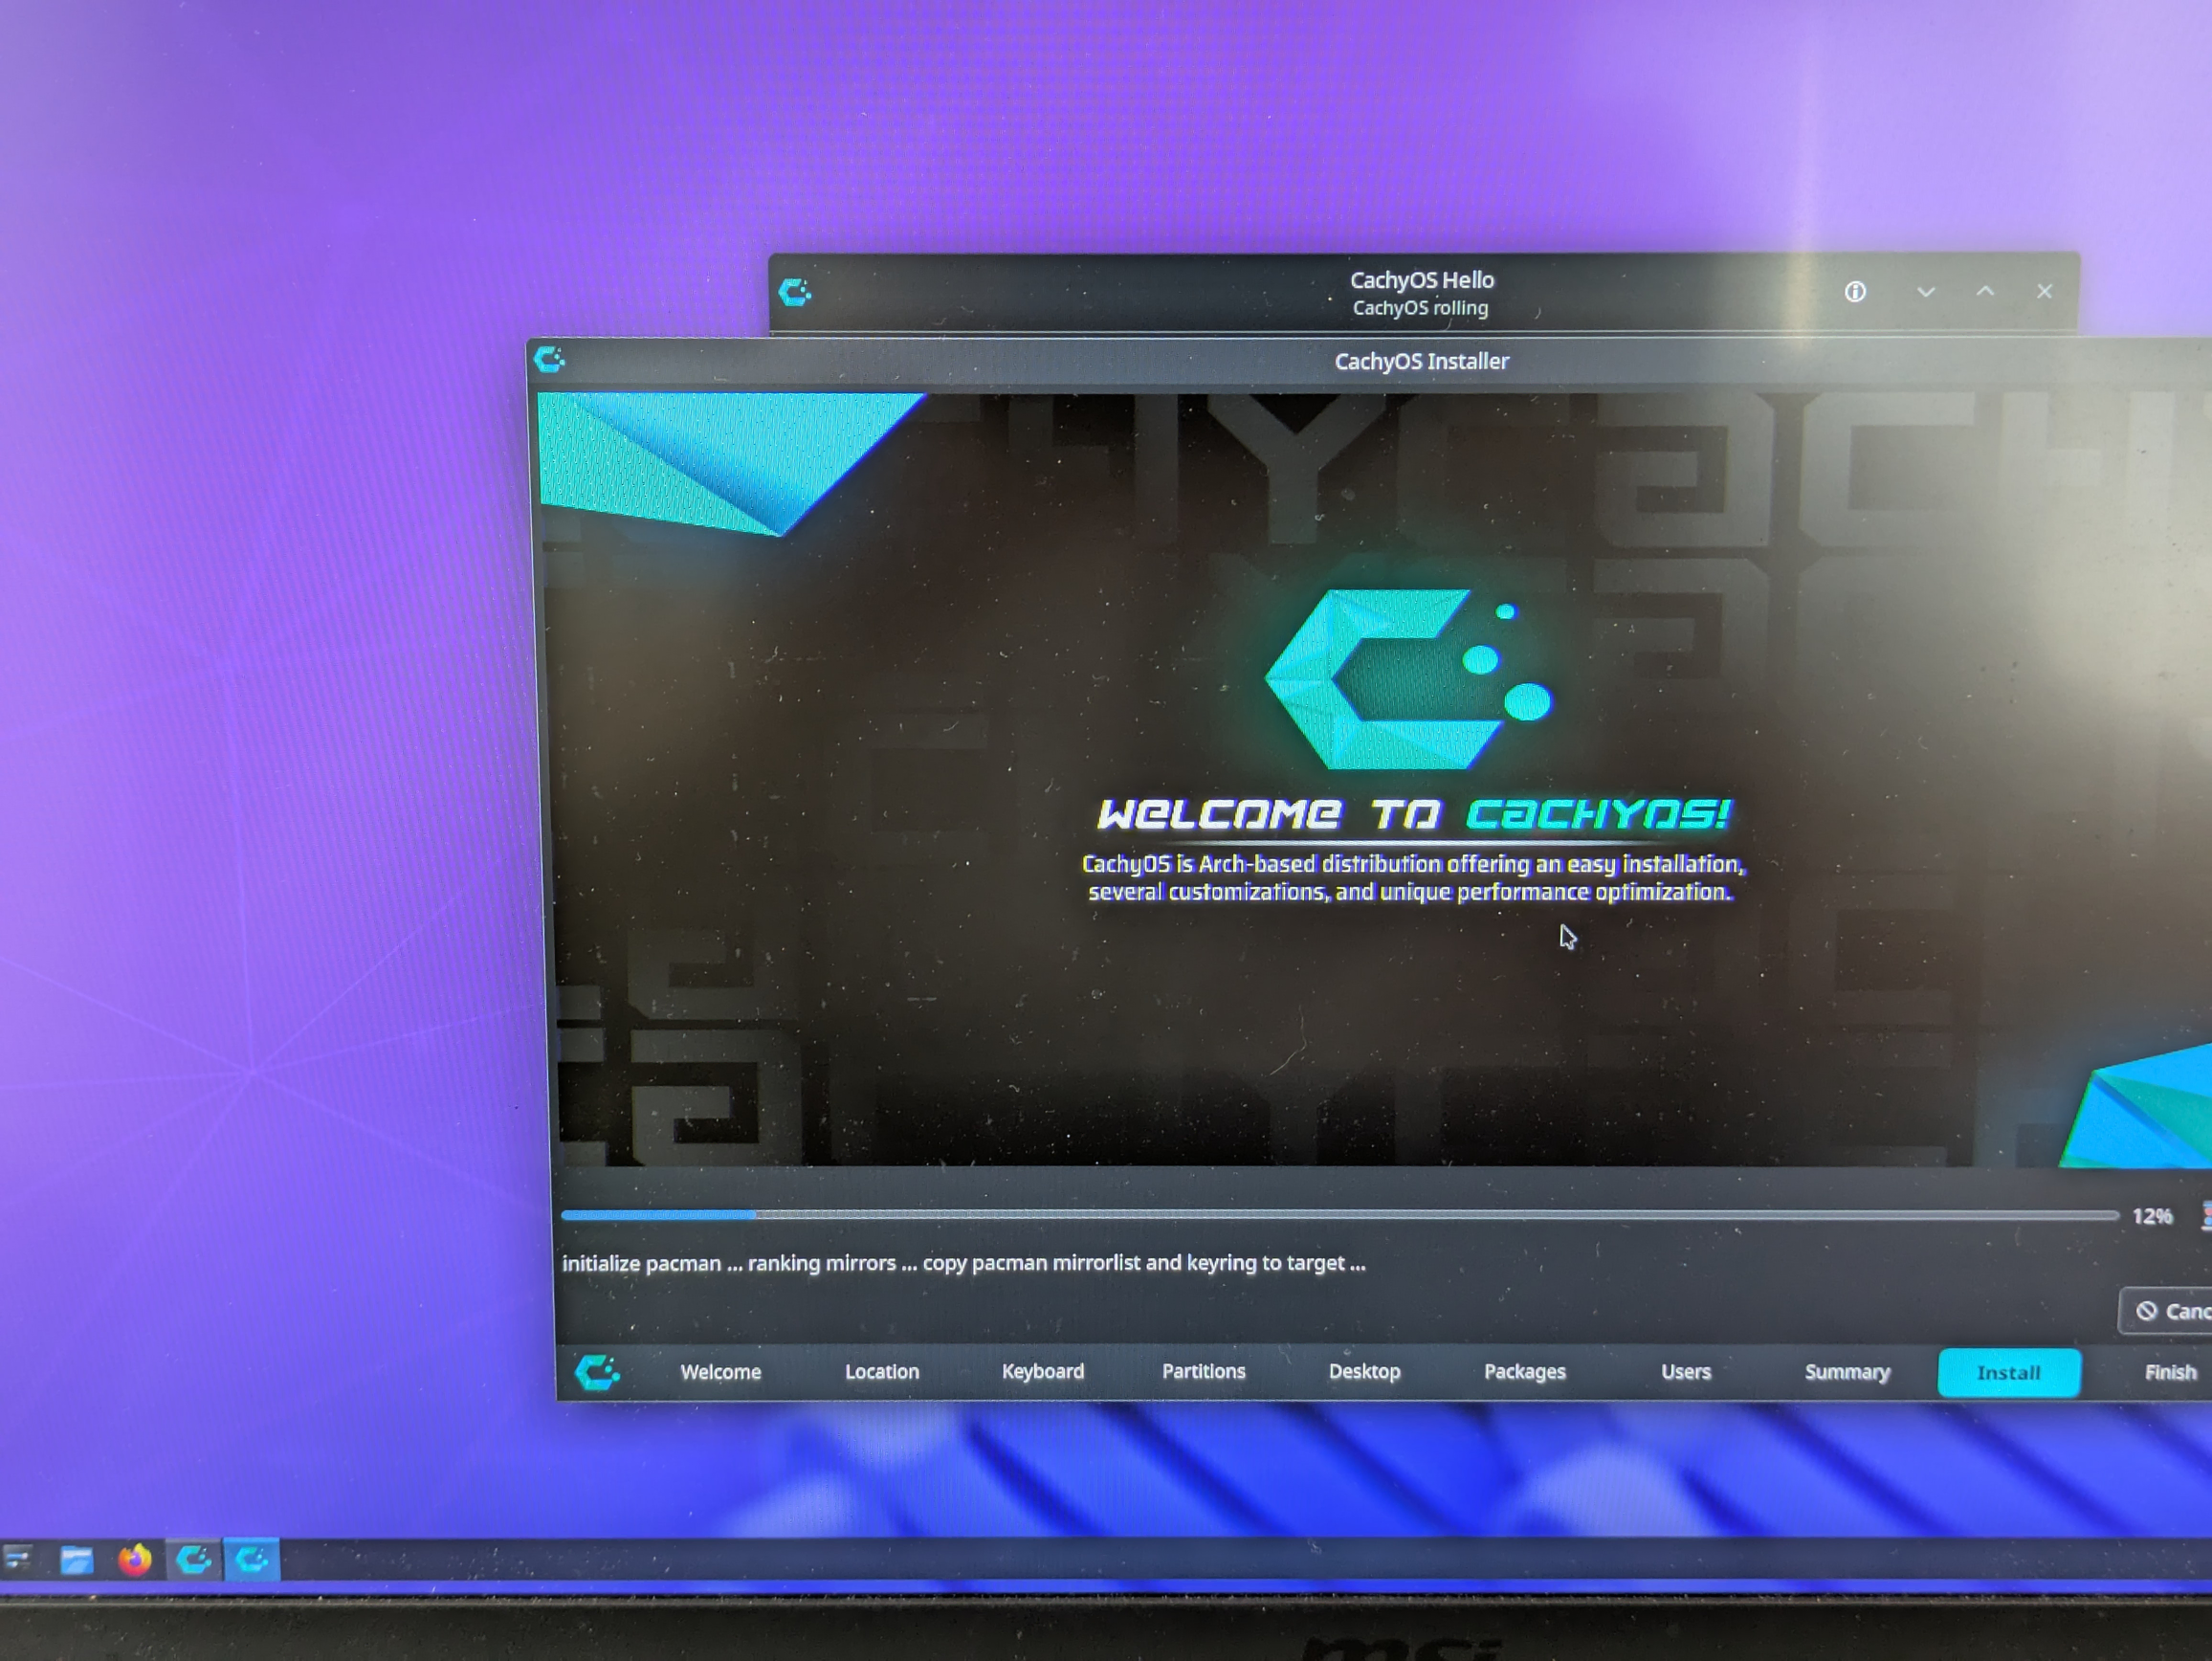Select the active CachyOS Installer taskbar icon
This screenshot has height=1661, width=2212.
coord(251,1560)
